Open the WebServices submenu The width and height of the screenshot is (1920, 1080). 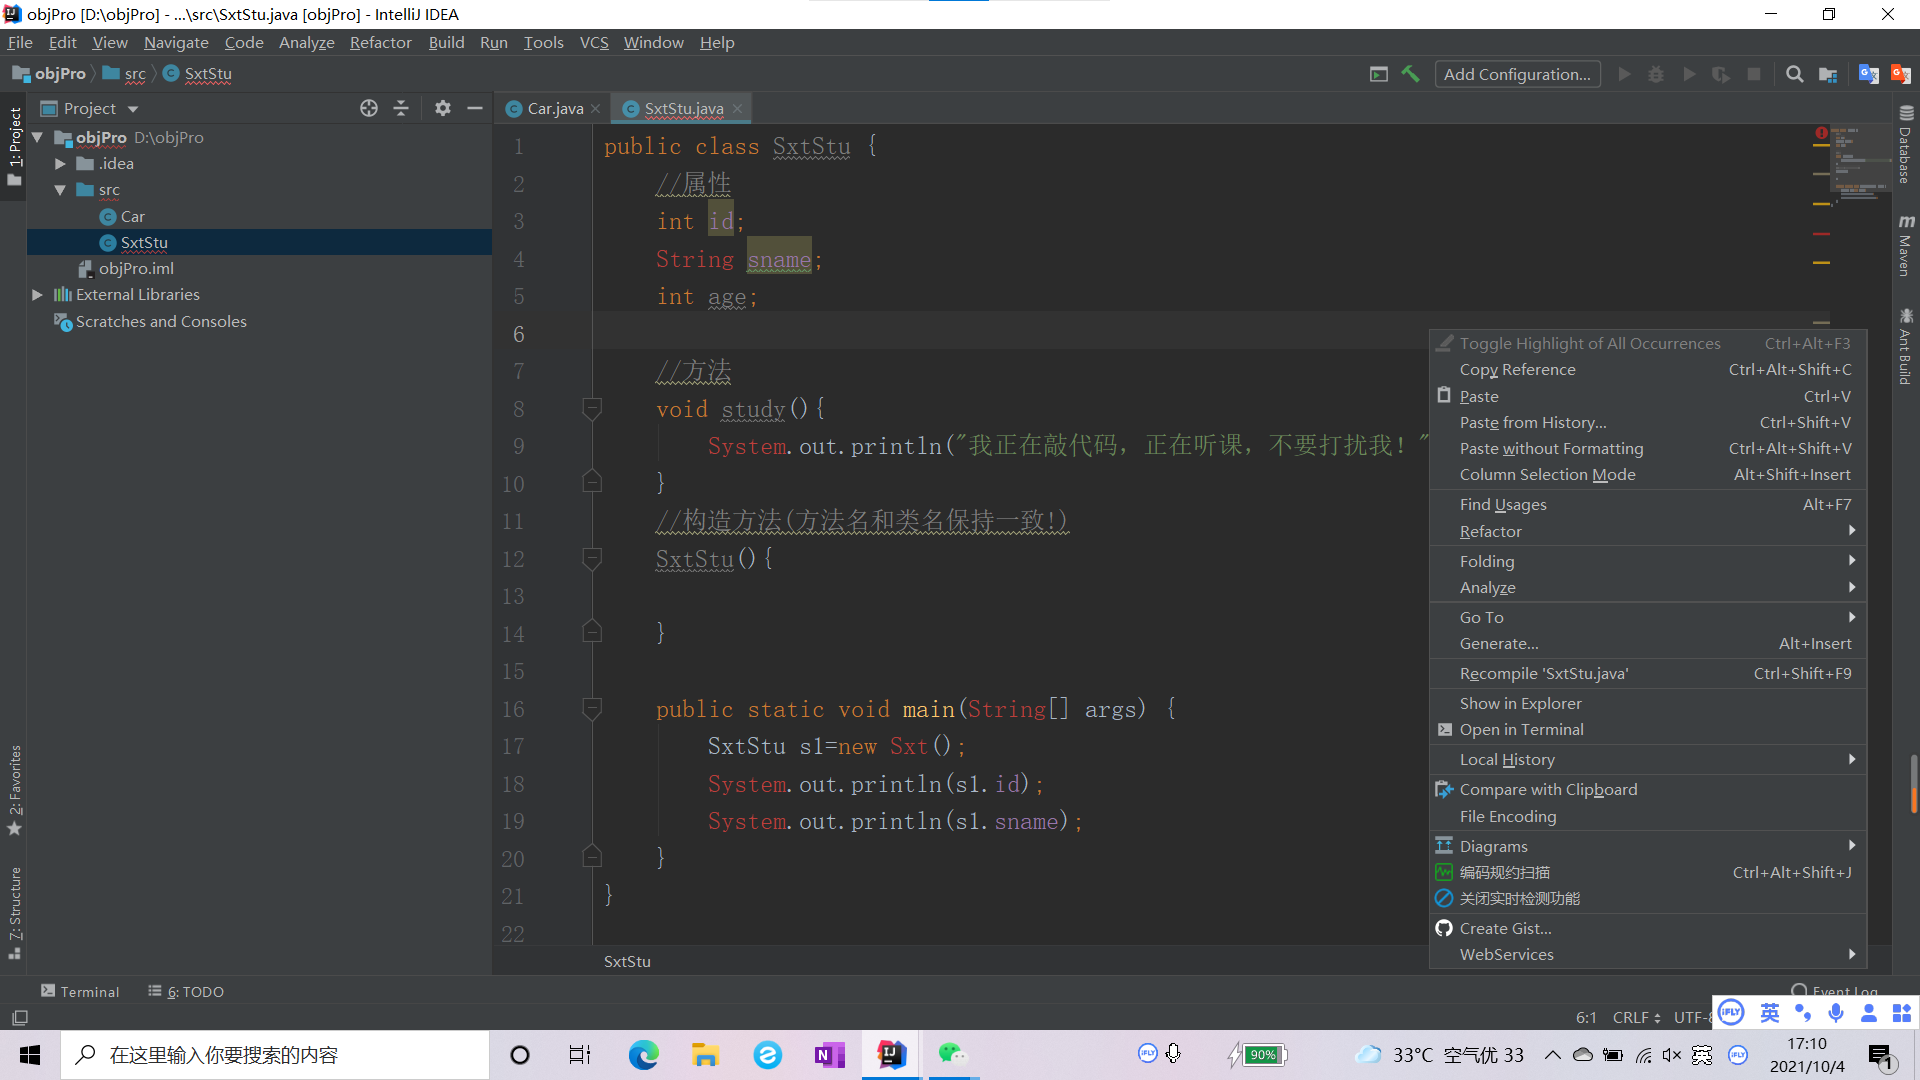[1648, 954]
